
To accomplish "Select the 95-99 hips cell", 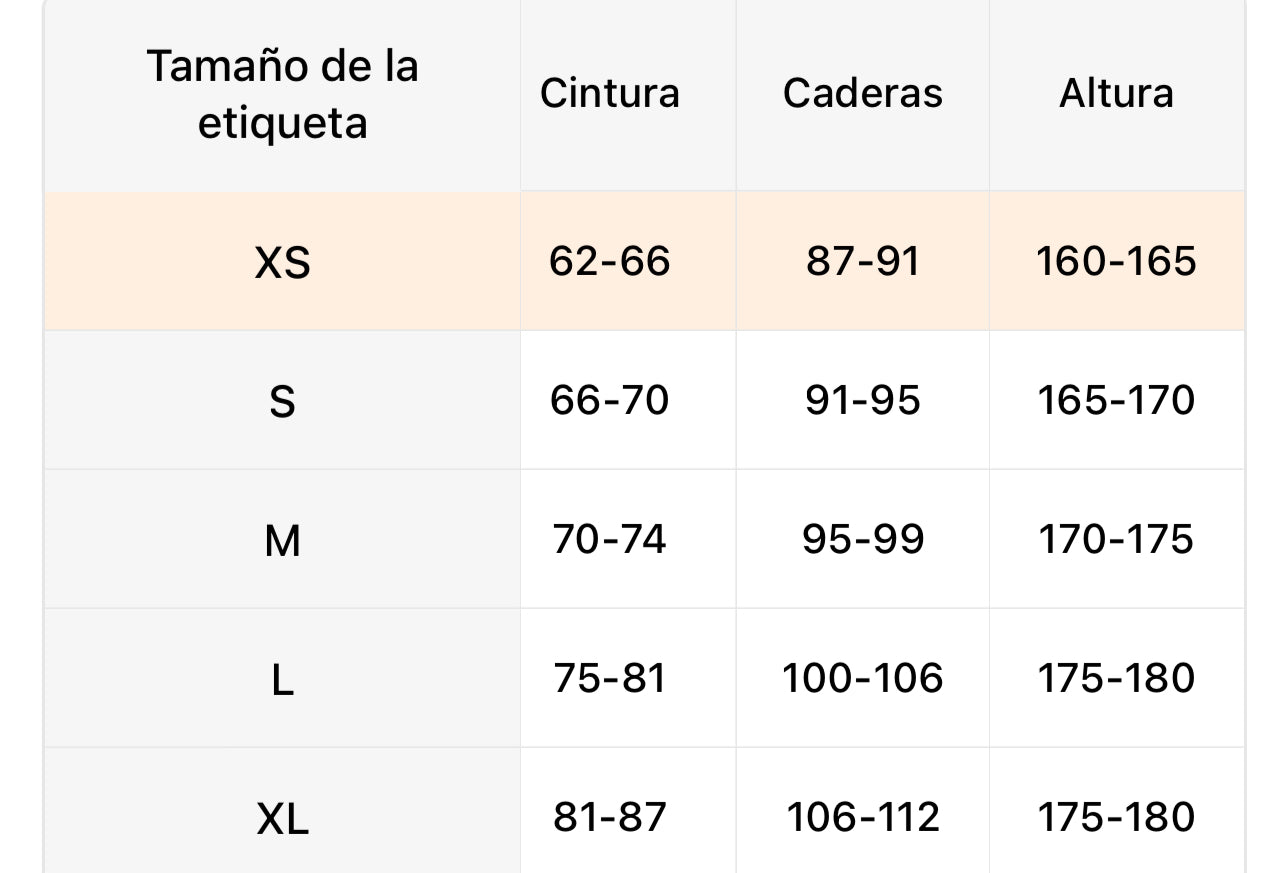I will pos(862,539).
